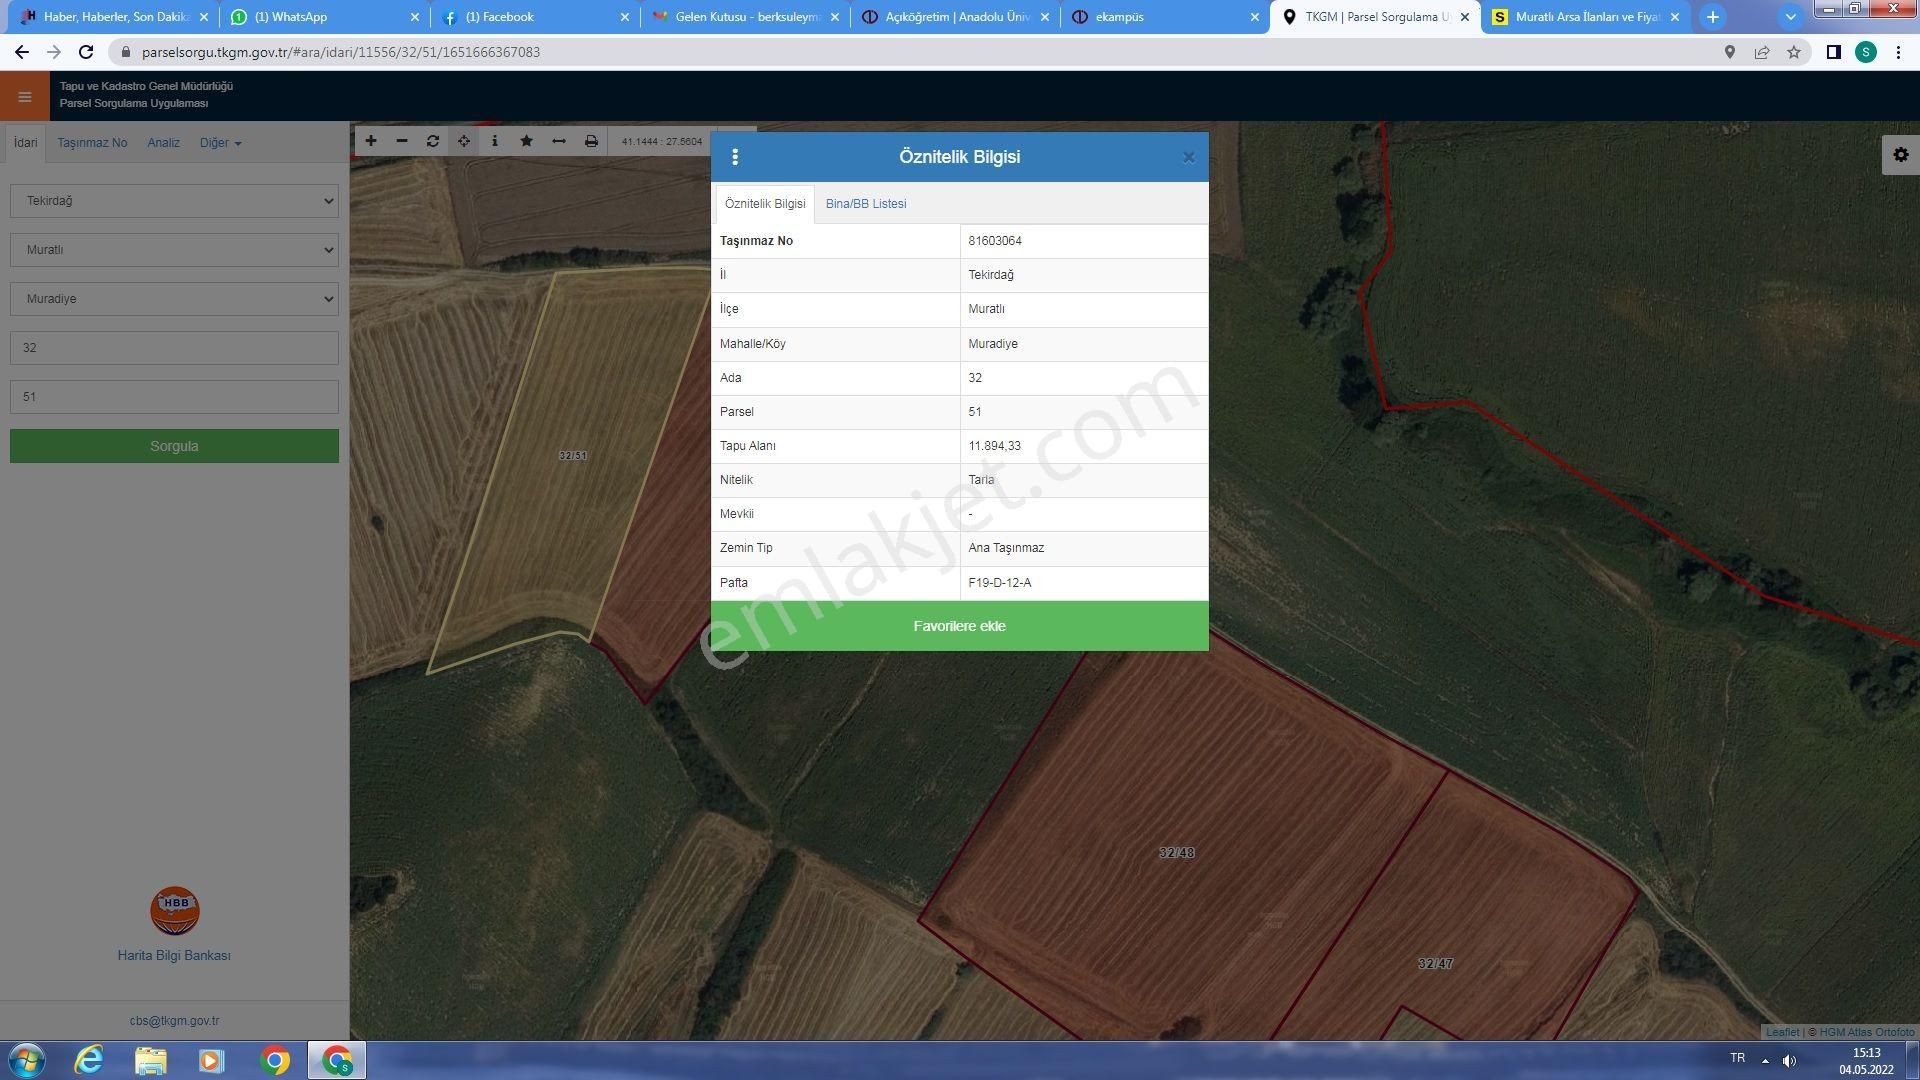
Task: Expand the Muratlı district dropdown
Action: [x=174, y=250]
